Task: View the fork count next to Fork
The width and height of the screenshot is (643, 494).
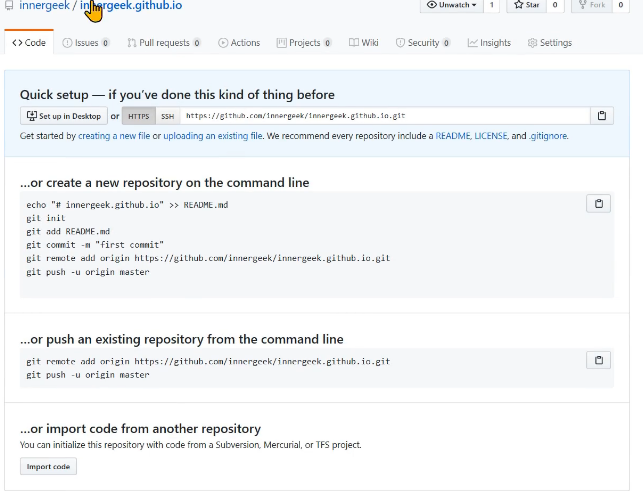Action: 621,5
